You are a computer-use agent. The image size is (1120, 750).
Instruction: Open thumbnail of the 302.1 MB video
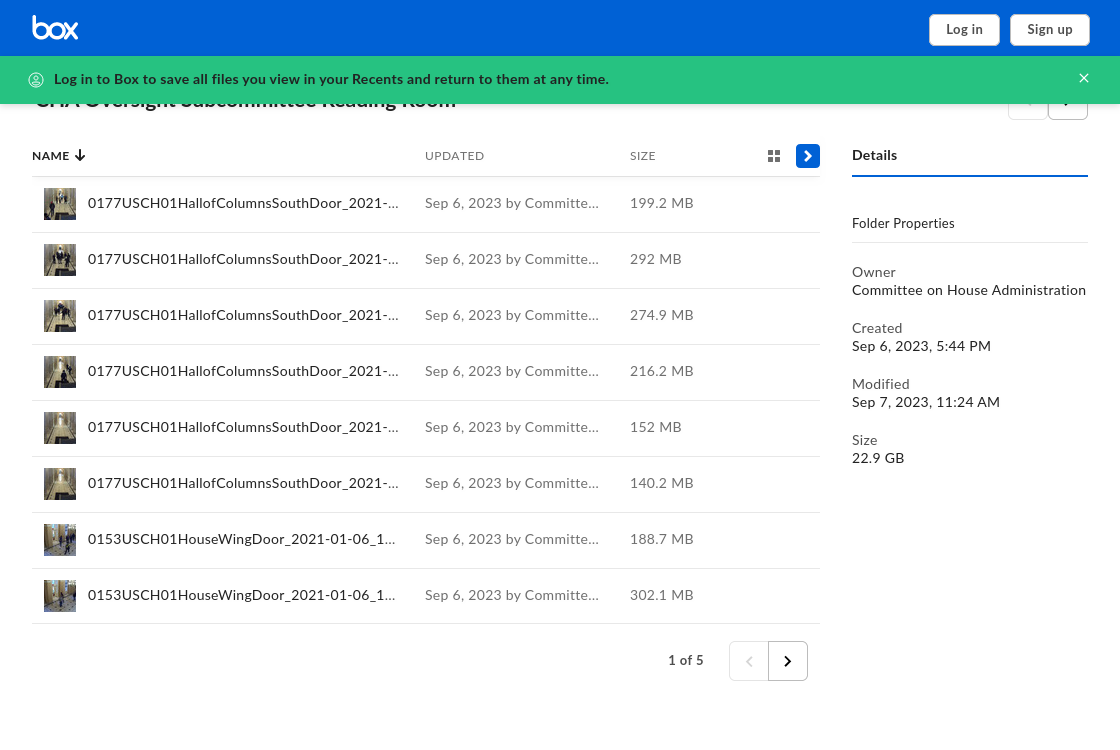(60, 596)
